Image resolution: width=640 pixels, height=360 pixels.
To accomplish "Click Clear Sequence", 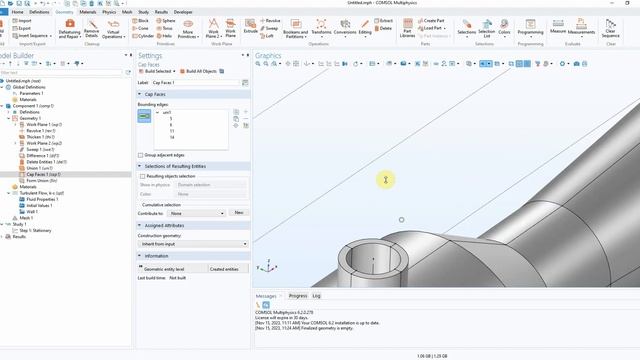I will 610,29.
